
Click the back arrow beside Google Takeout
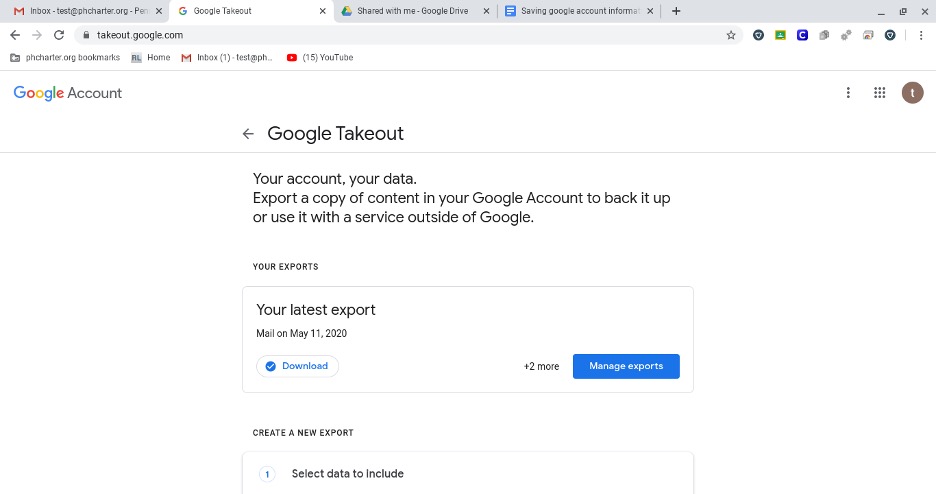tap(248, 134)
